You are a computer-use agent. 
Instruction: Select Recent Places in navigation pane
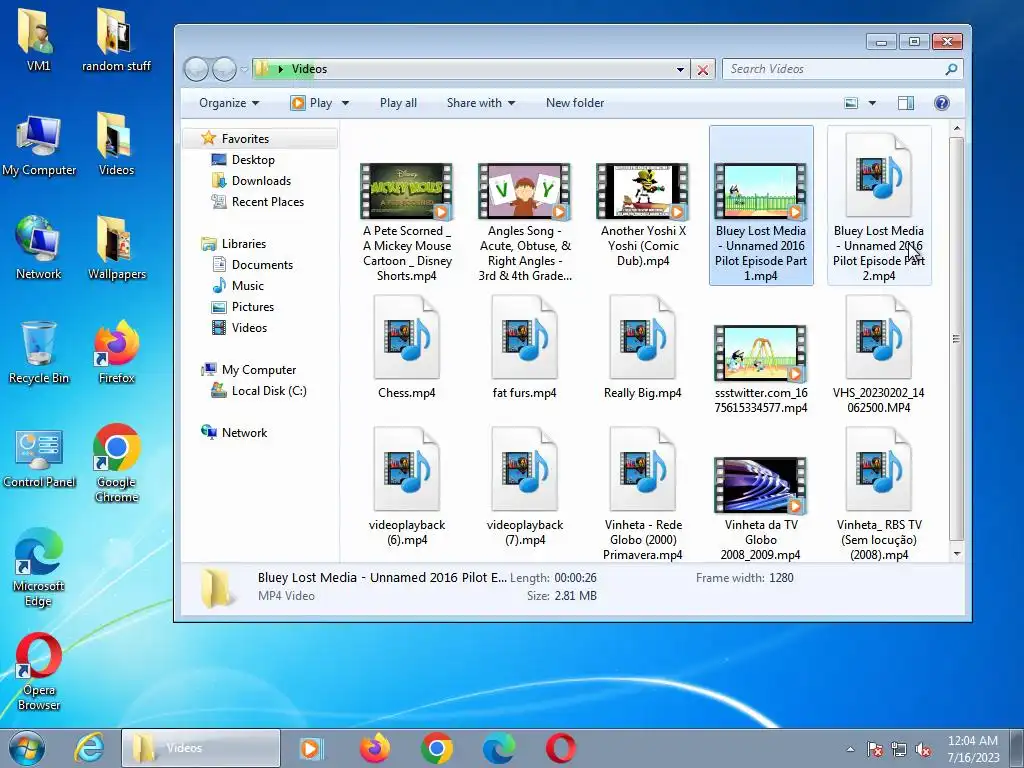tap(268, 202)
